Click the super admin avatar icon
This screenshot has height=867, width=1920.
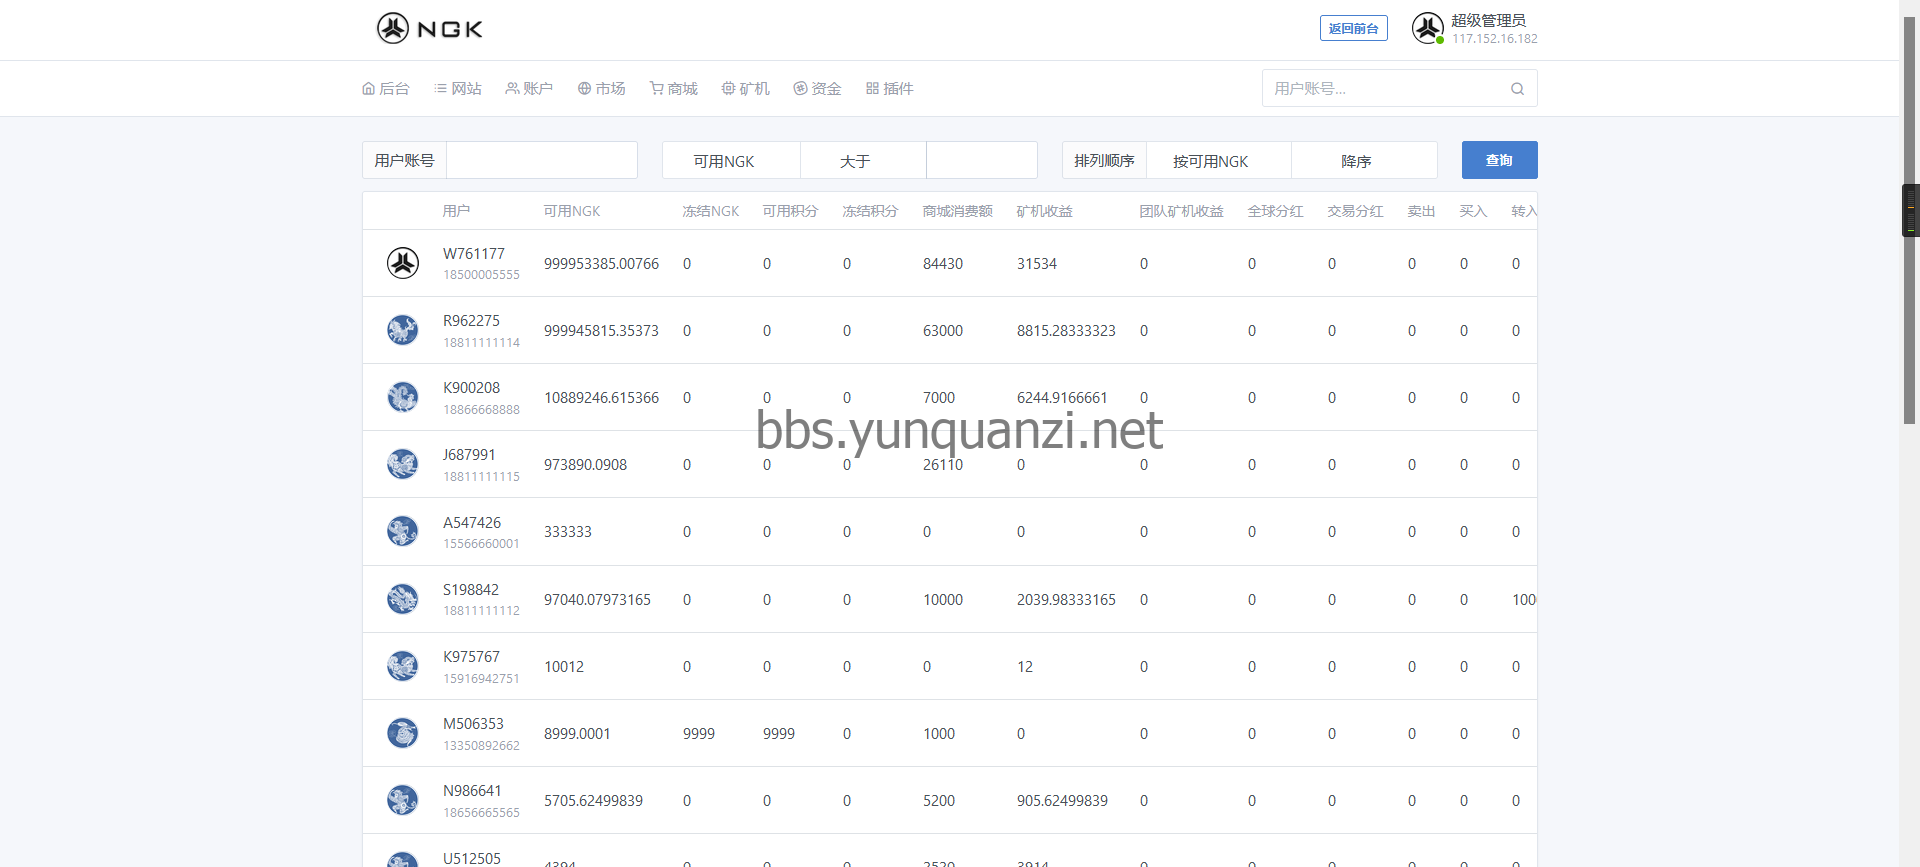[1427, 28]
